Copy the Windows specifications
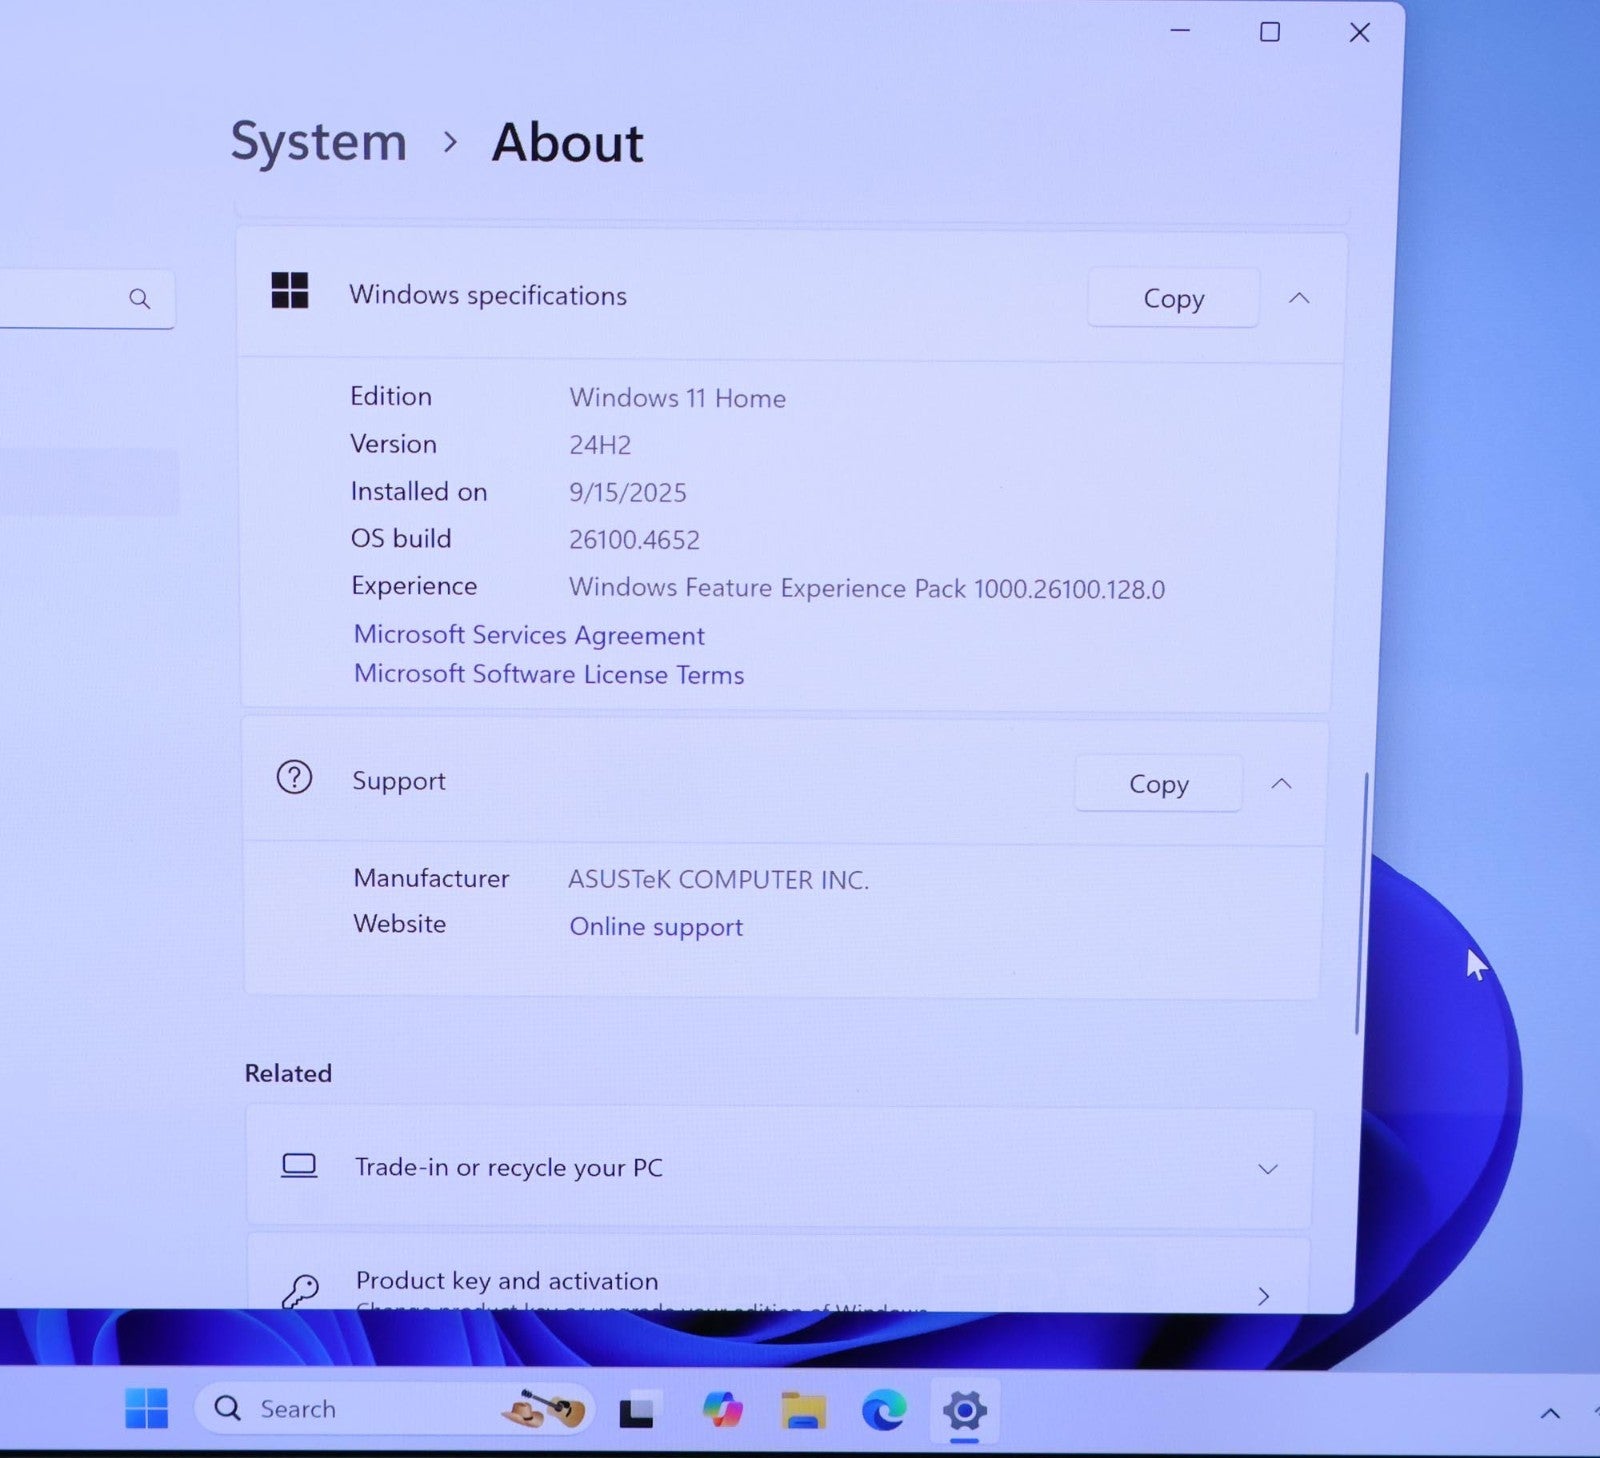This screenshot has width=1600, height=1458. [1173, 298]
